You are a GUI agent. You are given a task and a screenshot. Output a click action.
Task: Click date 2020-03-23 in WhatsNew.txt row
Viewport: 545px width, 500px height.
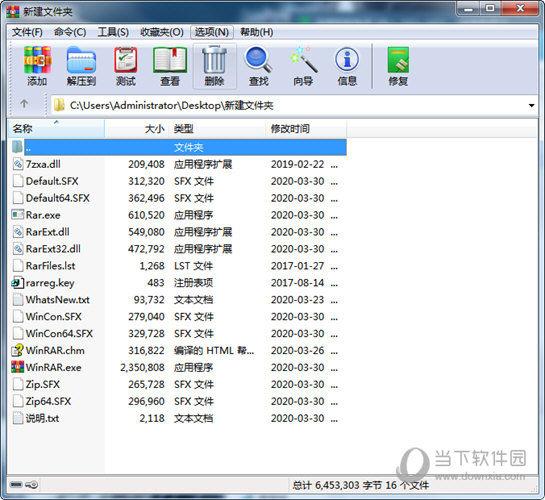(x=298, y=300)
